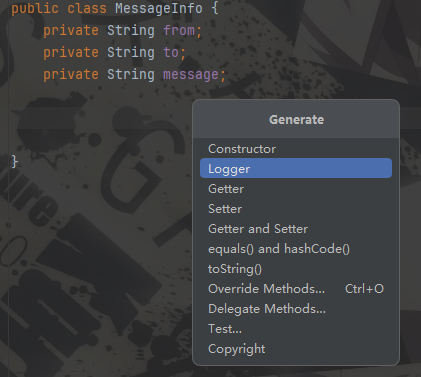The width and height of the screenshot is (421, 377).
Task: Select Getter and Setter option
Action: click(x=296, y=229)
